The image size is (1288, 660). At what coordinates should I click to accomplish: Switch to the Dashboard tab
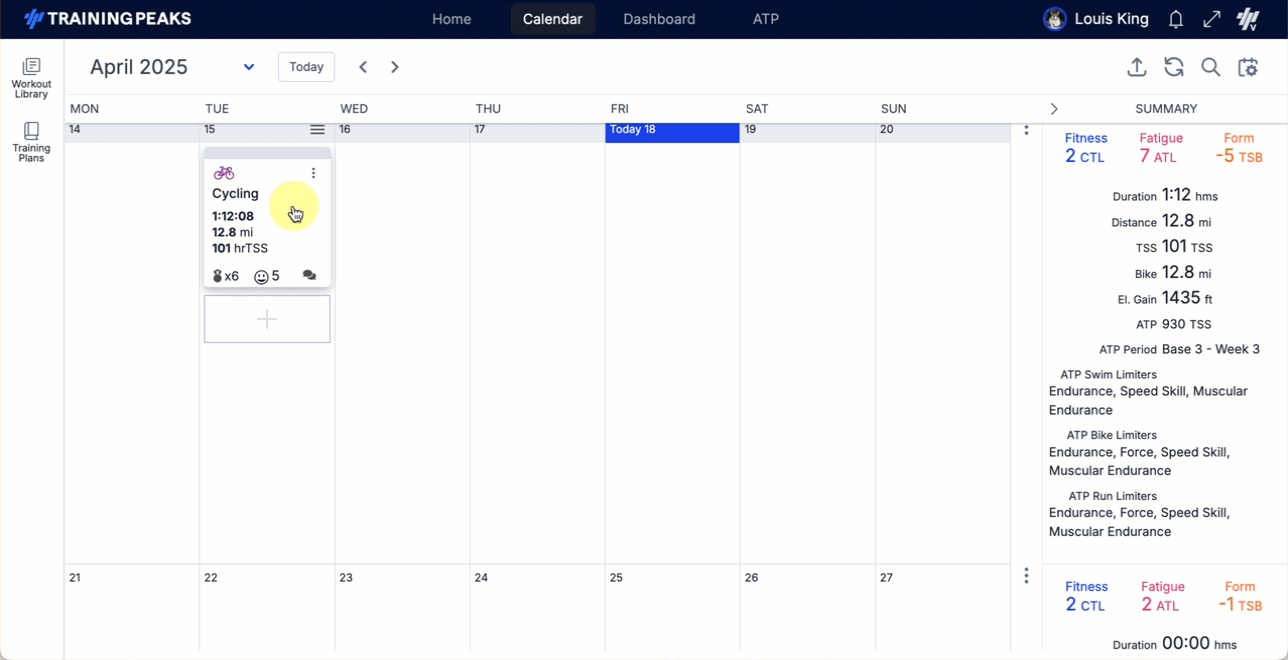tap(658, 19)
